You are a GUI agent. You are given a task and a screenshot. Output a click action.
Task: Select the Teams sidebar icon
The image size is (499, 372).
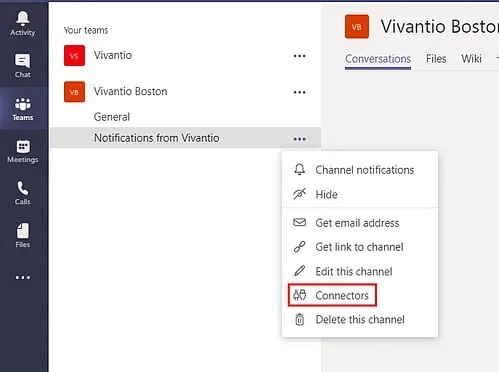pos(23,109)
